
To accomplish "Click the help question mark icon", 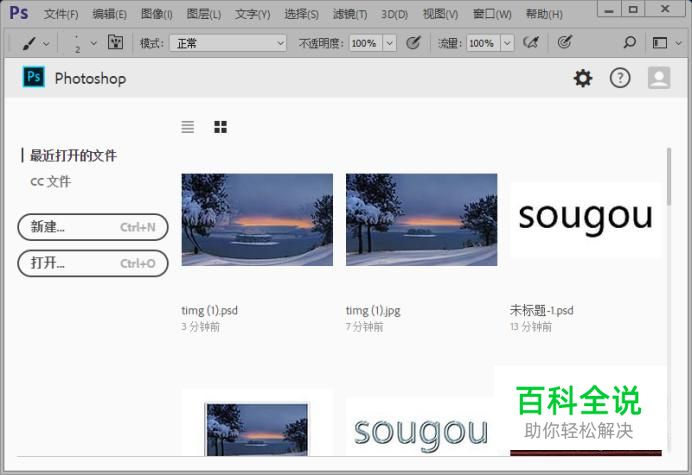I will 620,78.
